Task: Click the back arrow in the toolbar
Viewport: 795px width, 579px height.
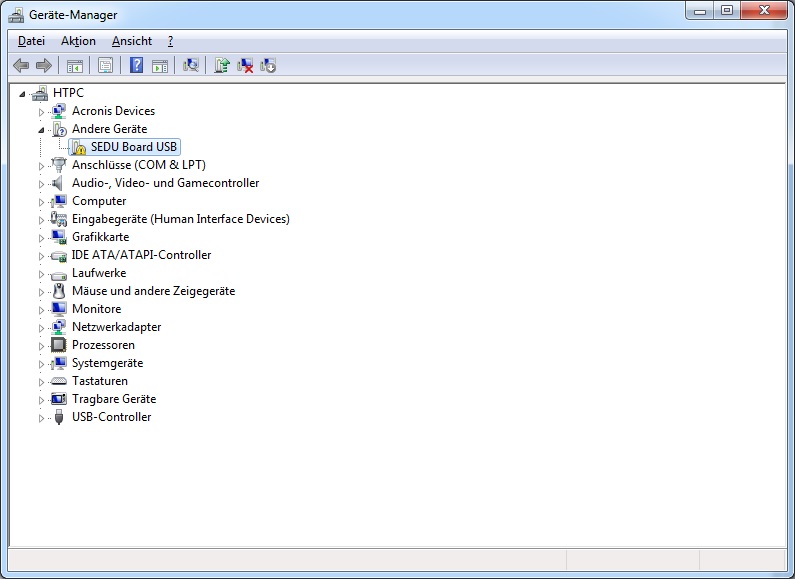Action: coord(21,65)
